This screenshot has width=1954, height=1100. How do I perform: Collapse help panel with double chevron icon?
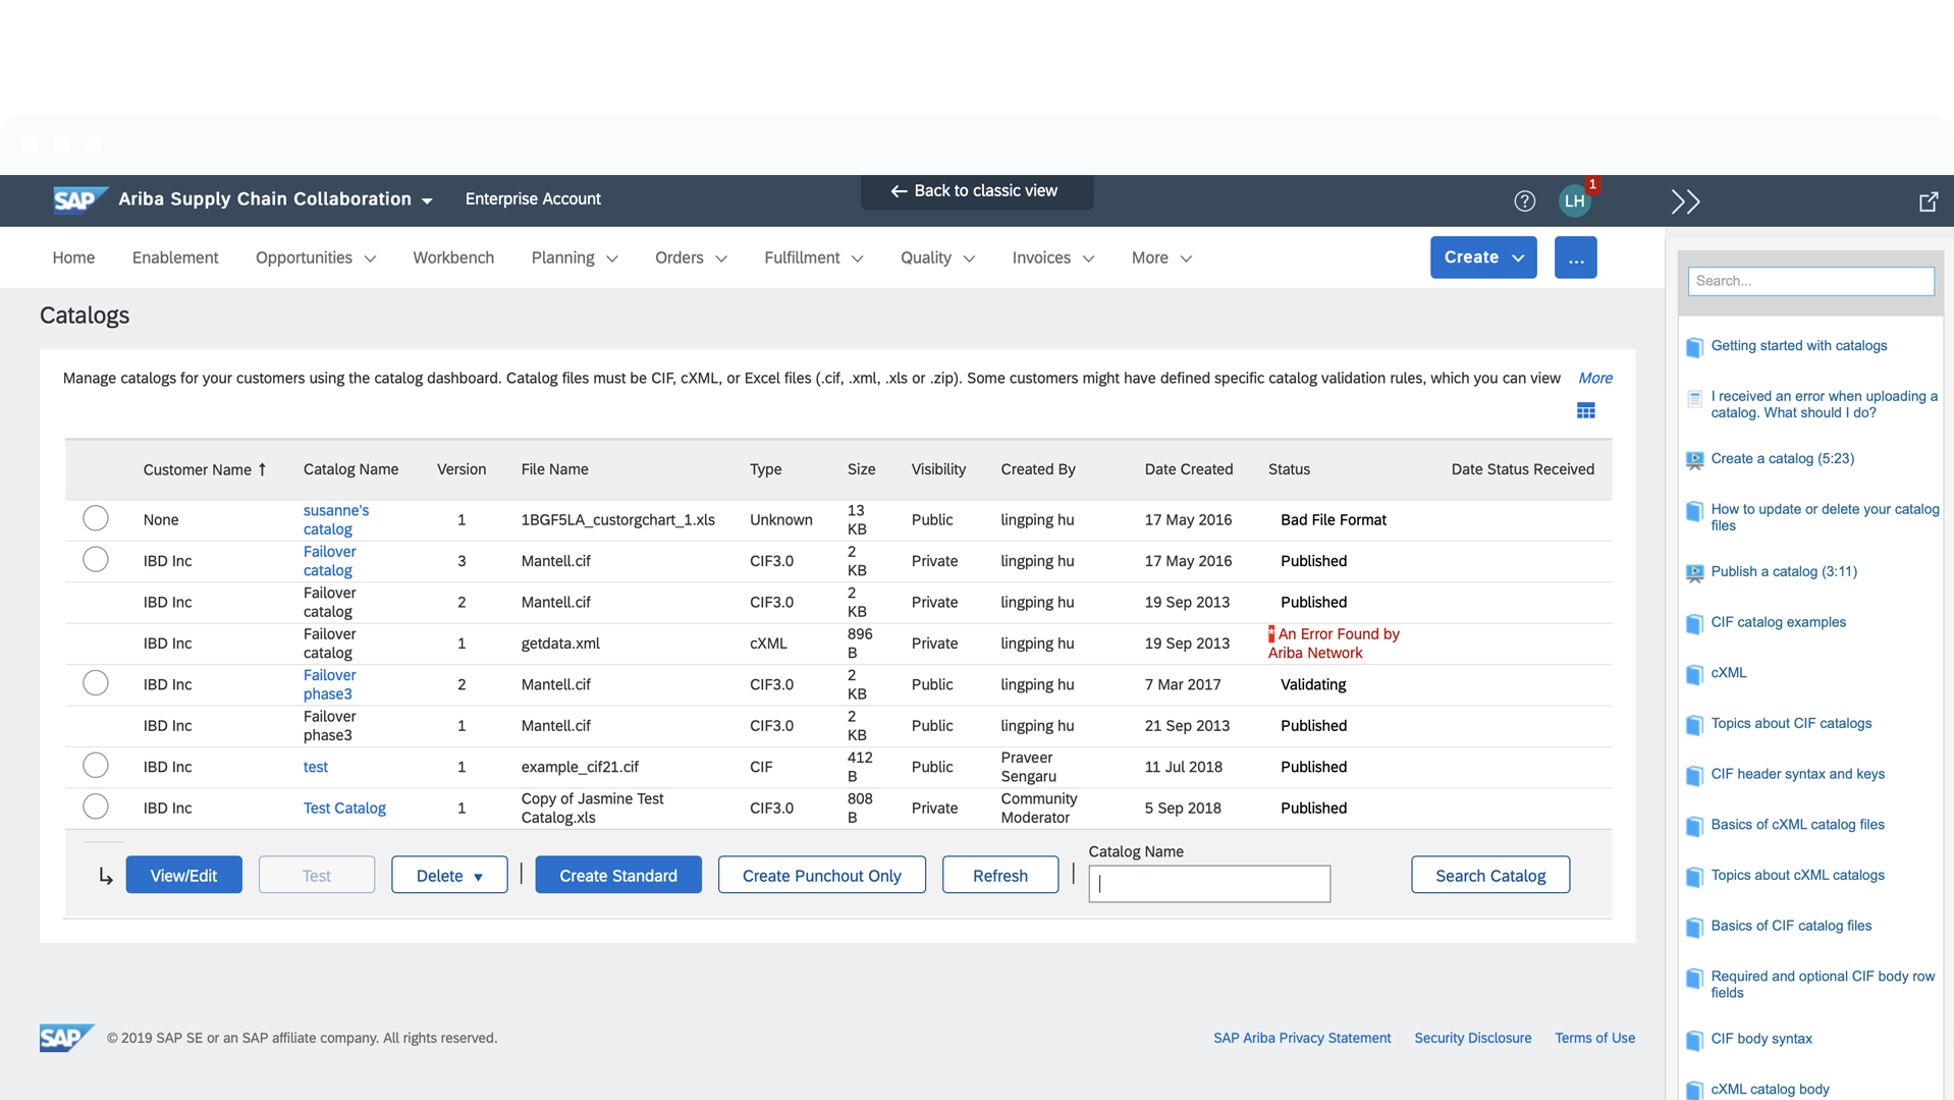[x=1685, y=202]
